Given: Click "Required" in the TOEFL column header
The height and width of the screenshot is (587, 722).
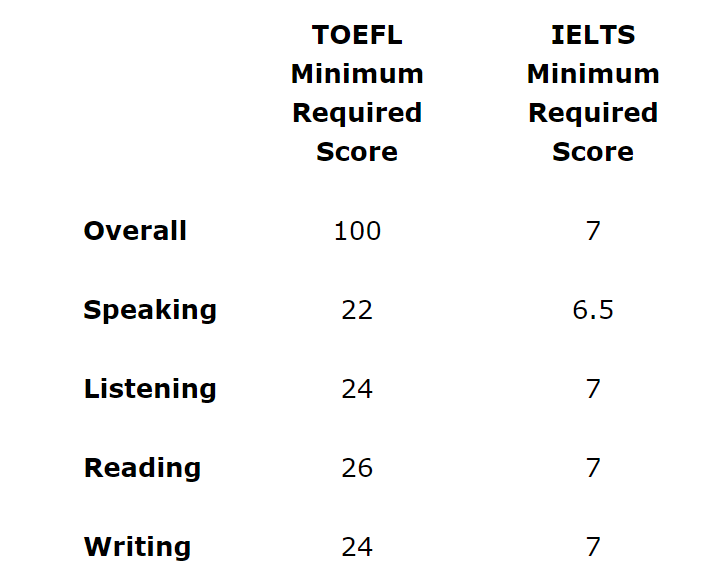Looking at the screenshot, I should pos(357,113).
